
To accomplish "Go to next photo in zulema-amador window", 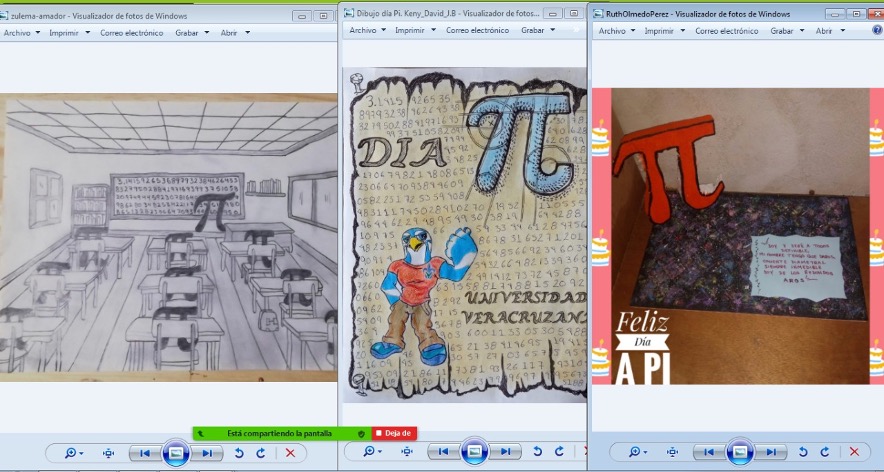I will (206, 453).
